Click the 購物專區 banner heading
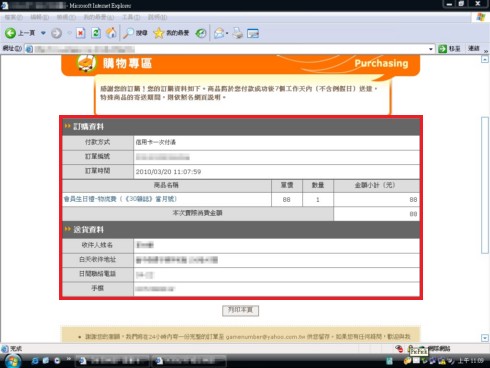Screen dimensions: 490x368 [x=127, y=63]
